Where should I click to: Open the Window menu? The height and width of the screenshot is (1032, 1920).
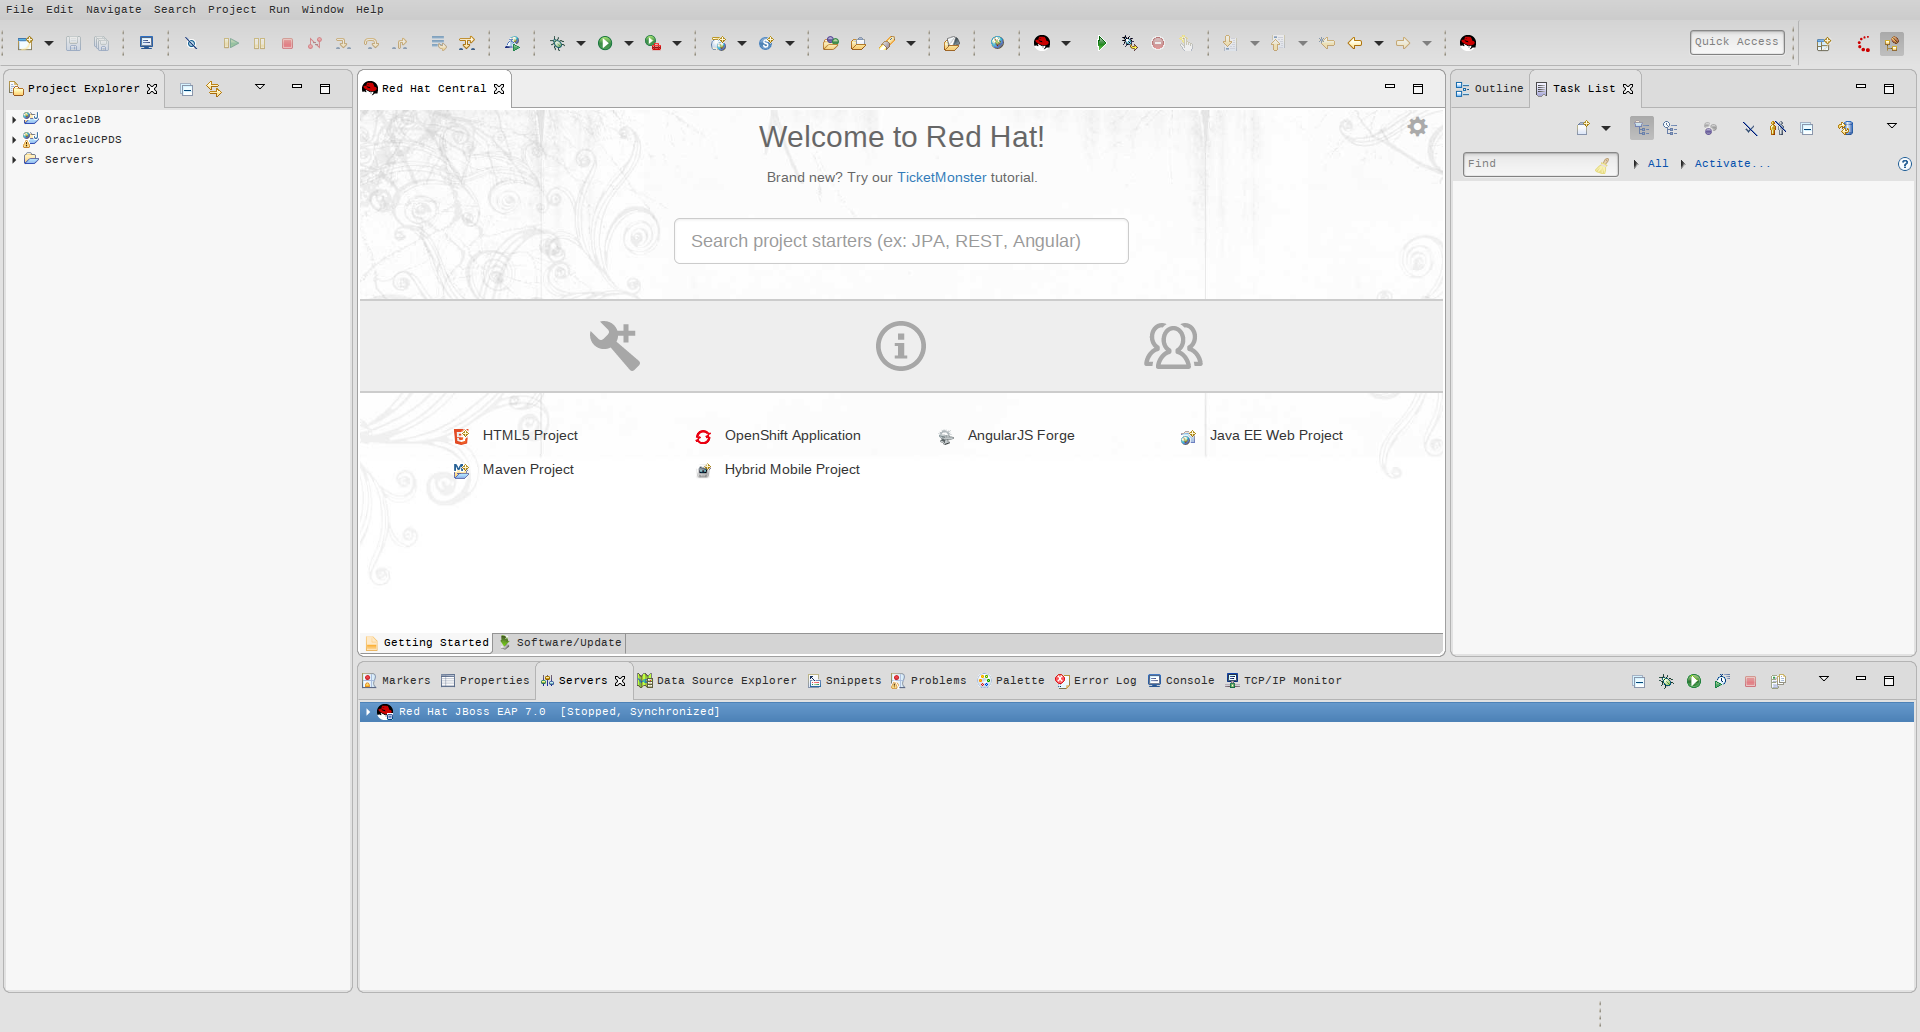[322, 9]
